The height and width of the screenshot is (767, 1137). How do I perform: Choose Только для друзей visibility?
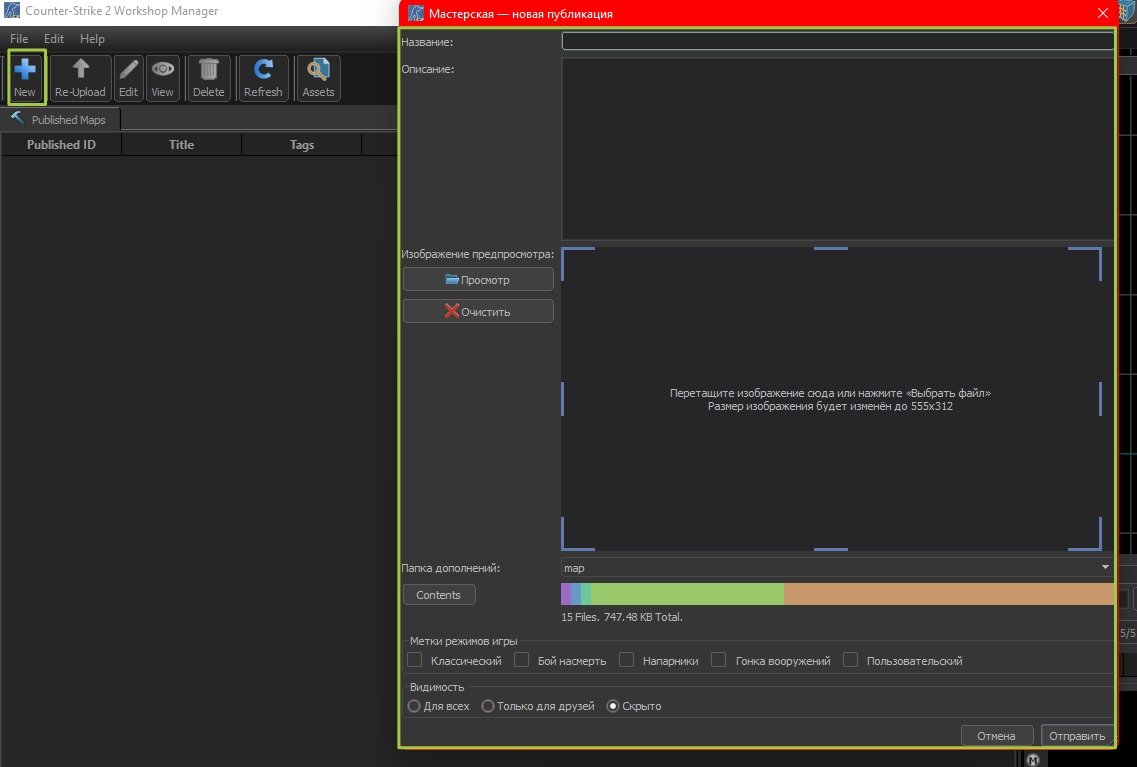coord(488,706)
